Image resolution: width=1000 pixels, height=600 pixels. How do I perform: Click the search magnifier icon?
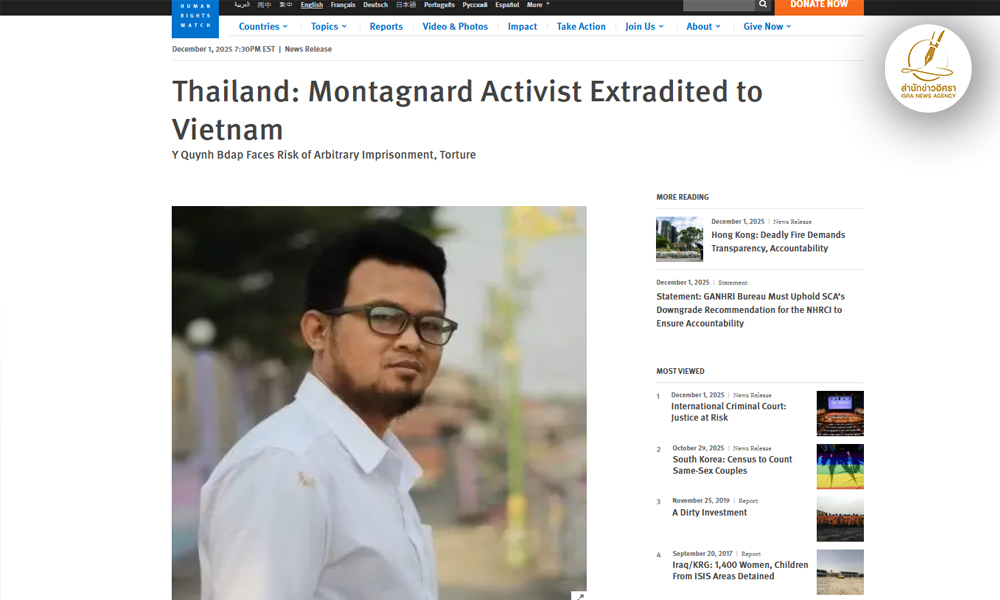point(763,5)
